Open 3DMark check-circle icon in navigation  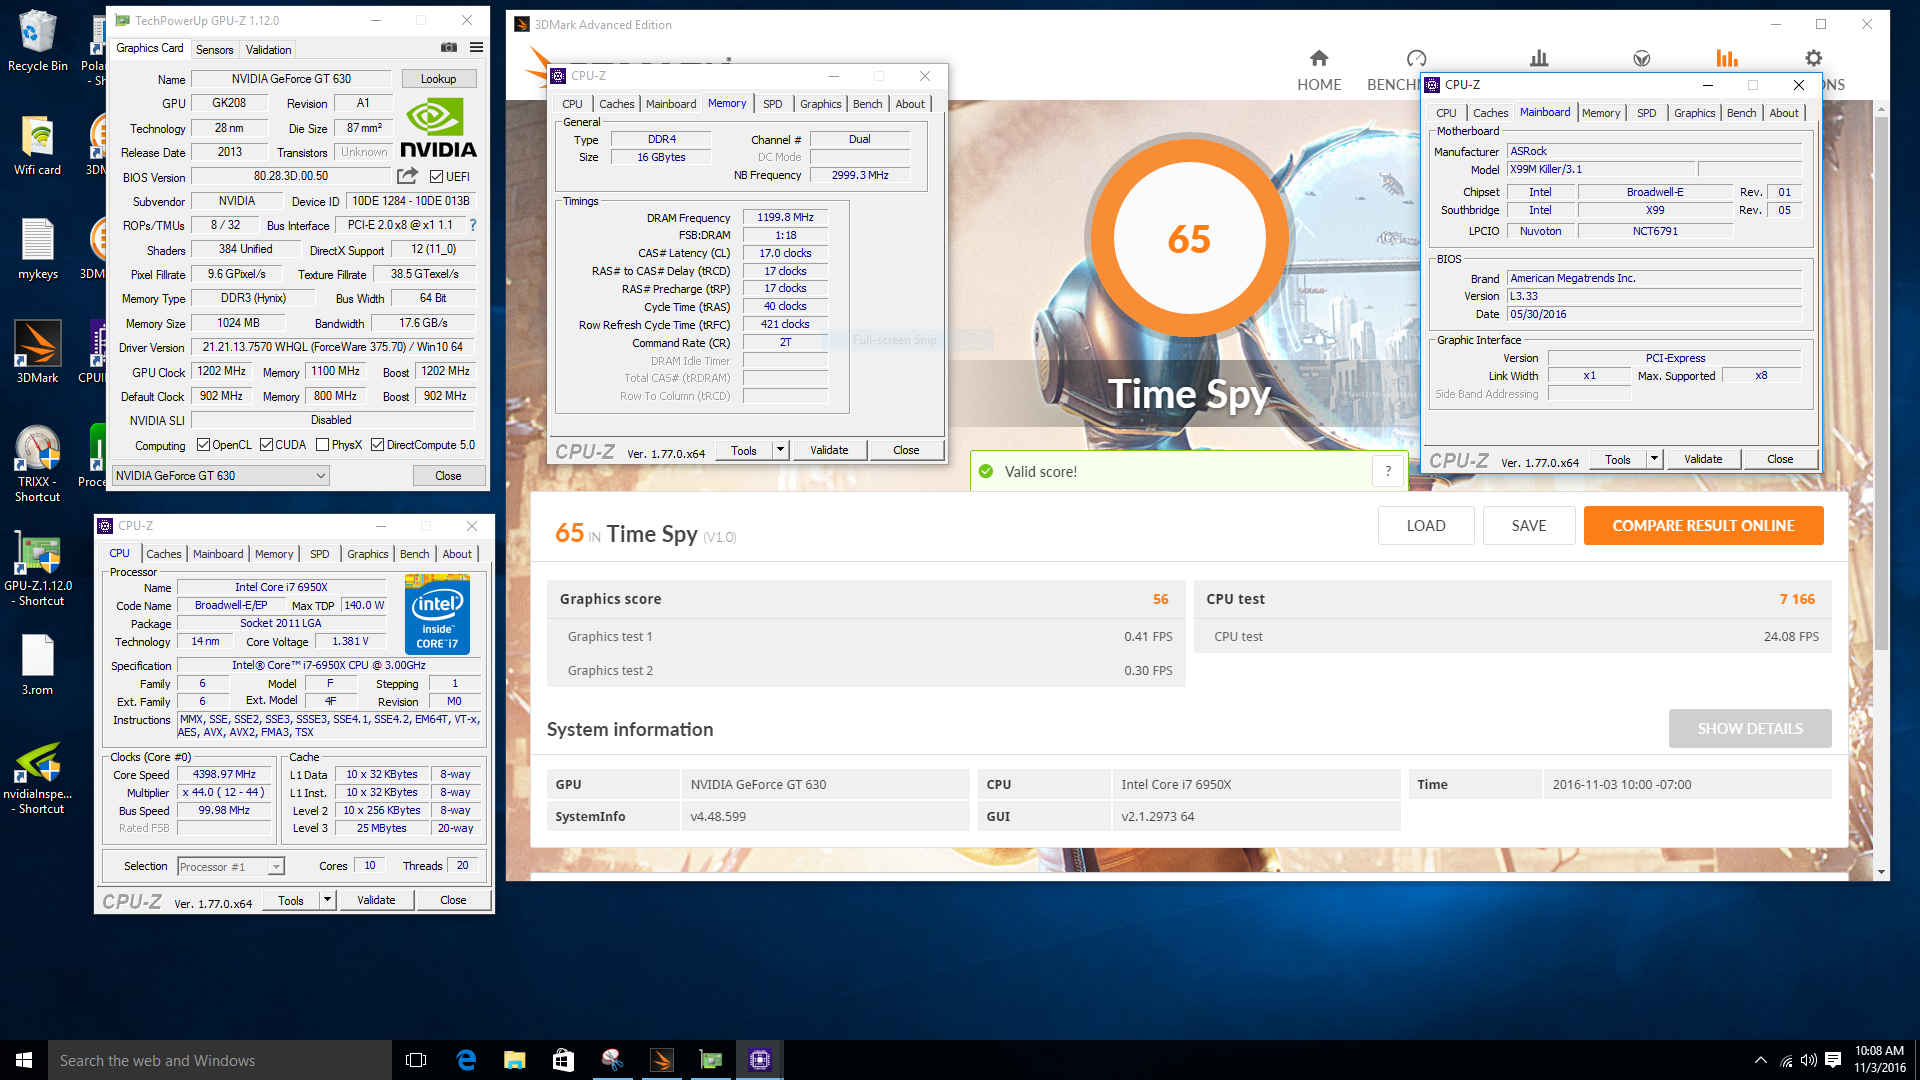click(1642, 58)
